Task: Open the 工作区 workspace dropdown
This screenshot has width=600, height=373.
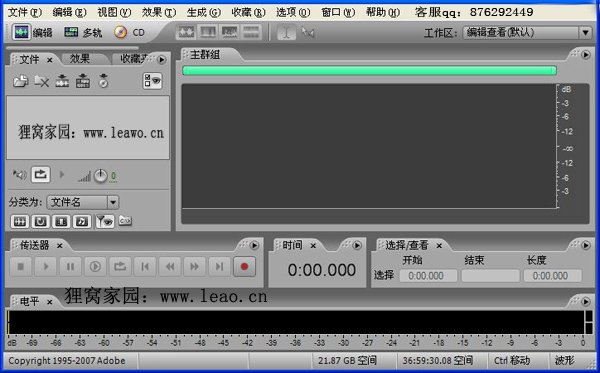Action: (585, 33)
